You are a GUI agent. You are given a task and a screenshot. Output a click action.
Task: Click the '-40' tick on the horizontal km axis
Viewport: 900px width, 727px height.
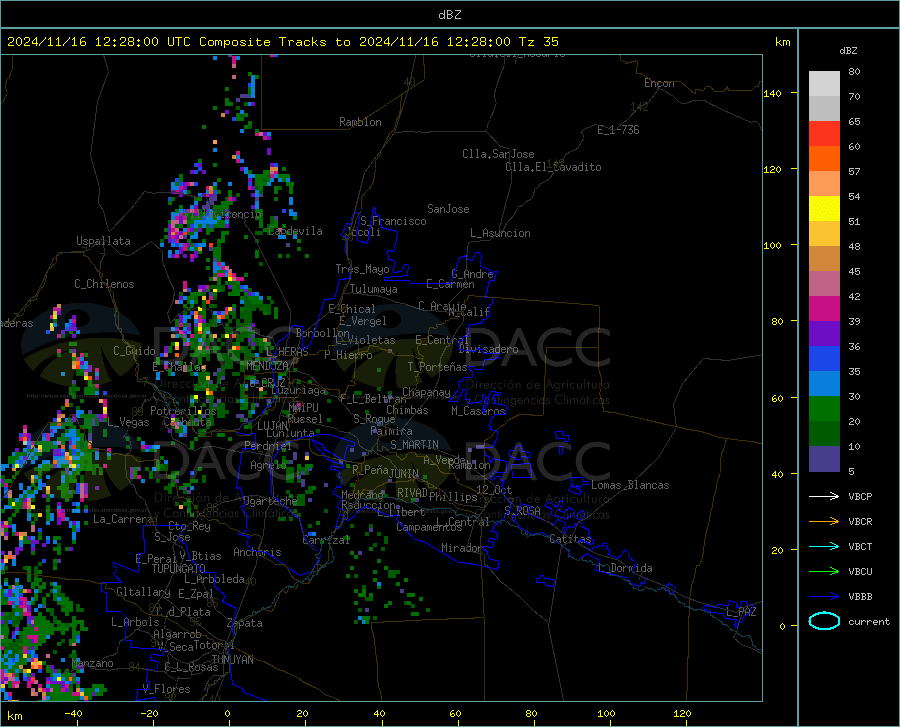73,713
